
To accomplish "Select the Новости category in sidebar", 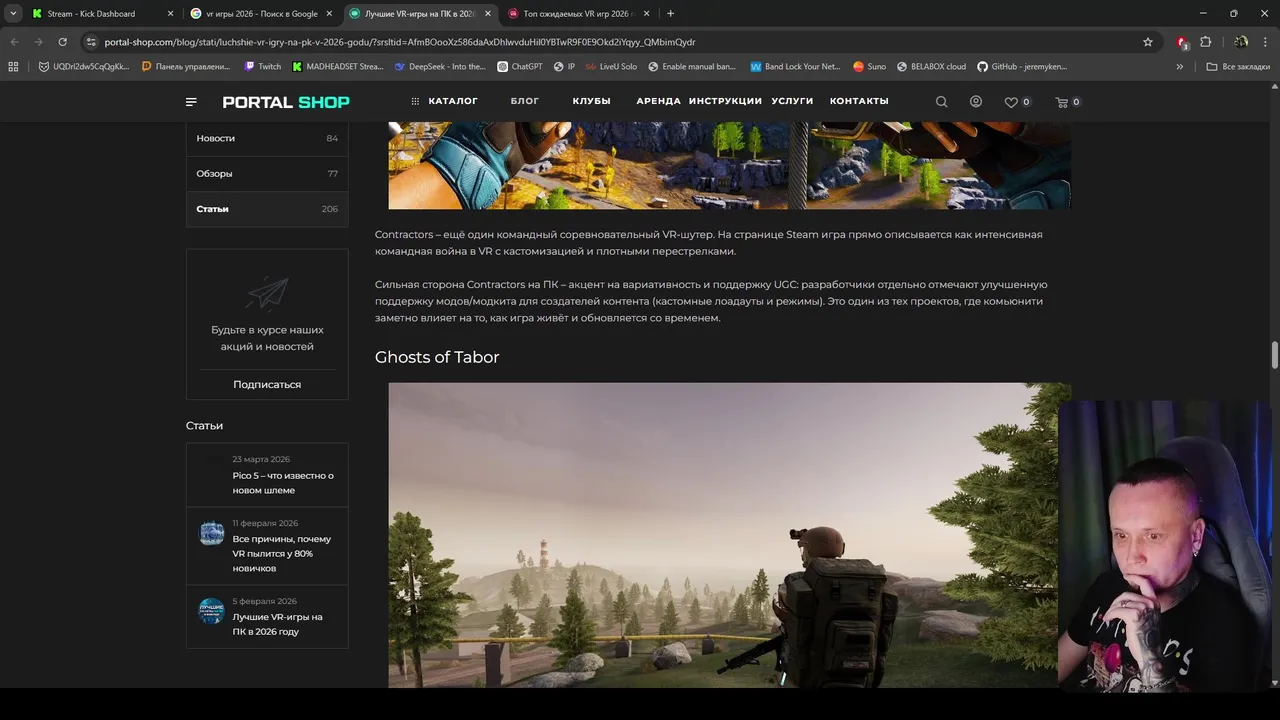I will (267, 138).
